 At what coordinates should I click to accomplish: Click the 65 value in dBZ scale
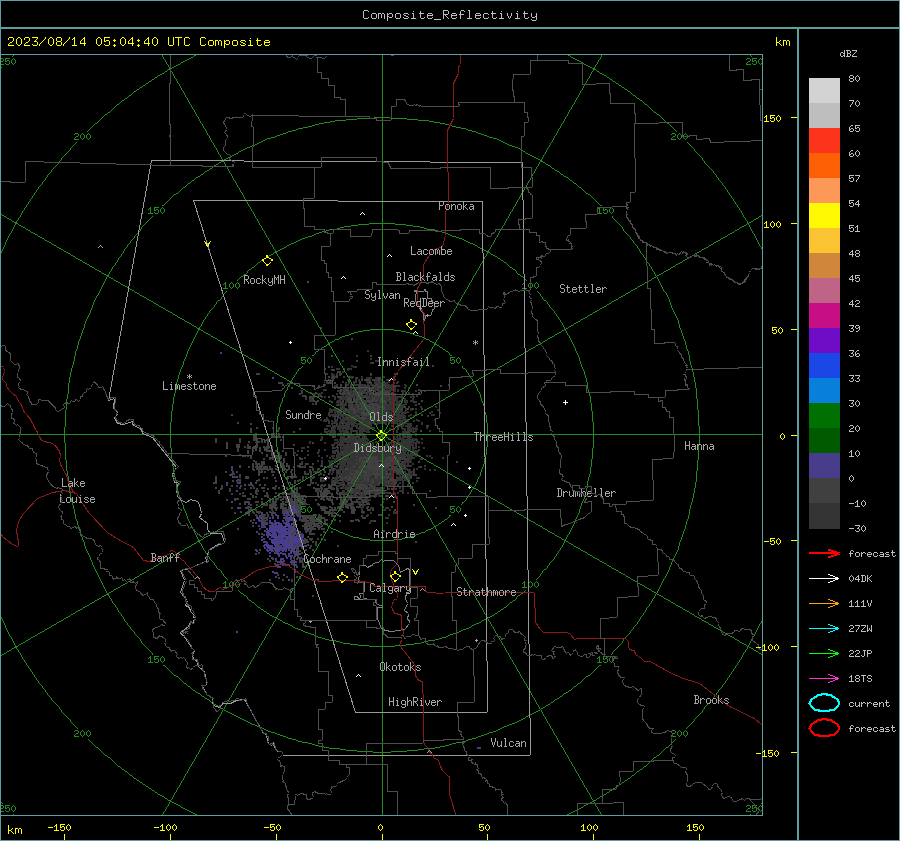coord(854,128)
